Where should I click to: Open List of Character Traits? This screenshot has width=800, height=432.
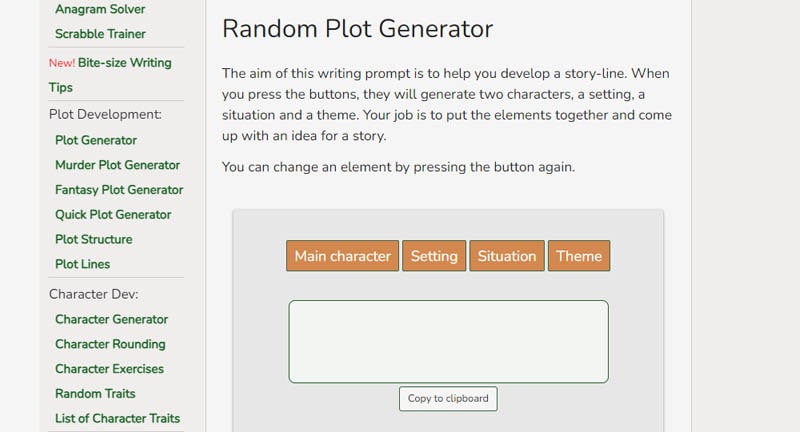click(x=117, y=418)
